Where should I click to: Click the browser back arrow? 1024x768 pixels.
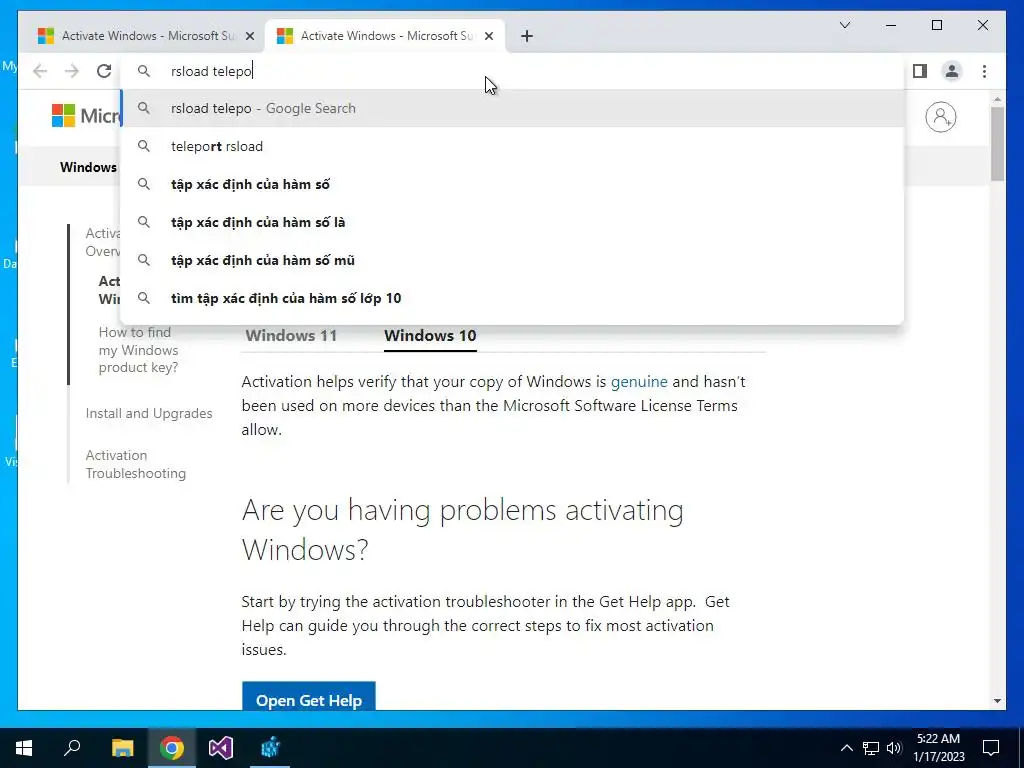coord(40,71)
